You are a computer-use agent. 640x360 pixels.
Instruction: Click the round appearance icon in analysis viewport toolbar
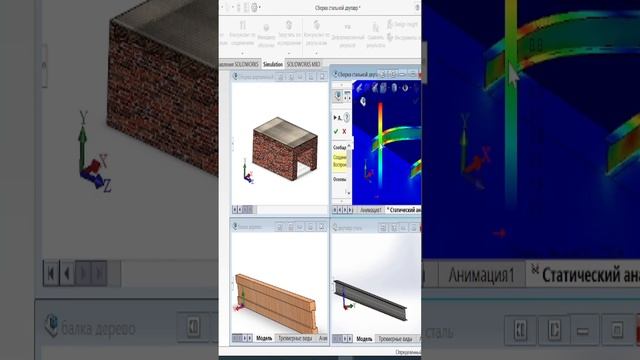click(x=405, y=88)
